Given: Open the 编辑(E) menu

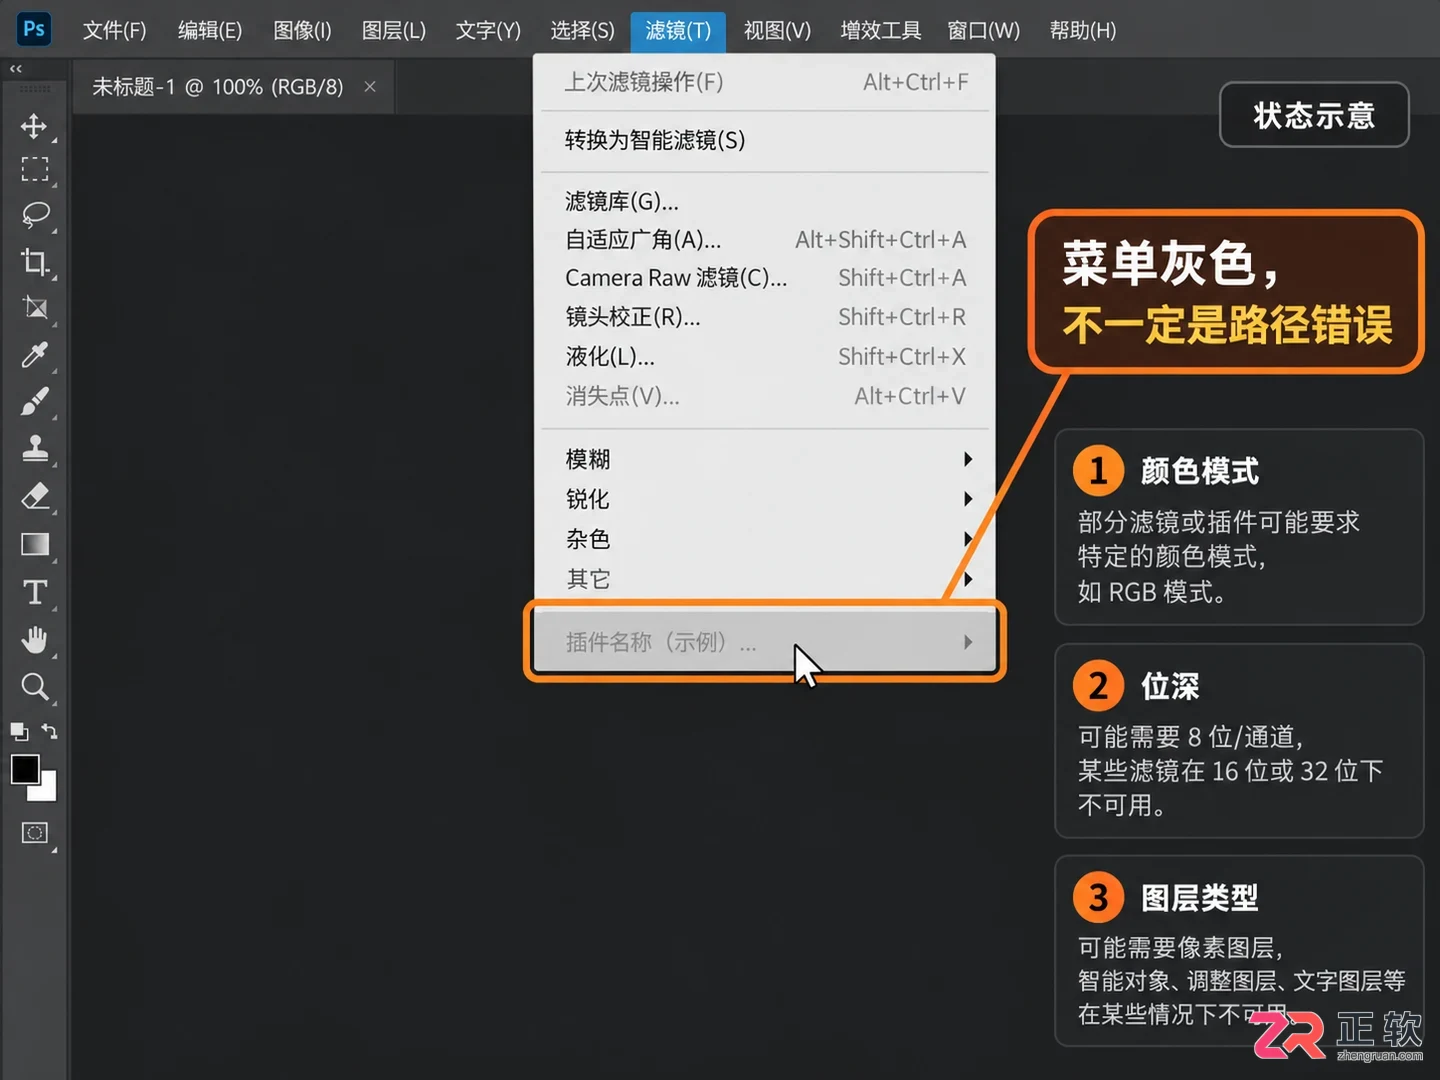Looking at the screenshot, I should pyautogui.click(x=210, y=30).
